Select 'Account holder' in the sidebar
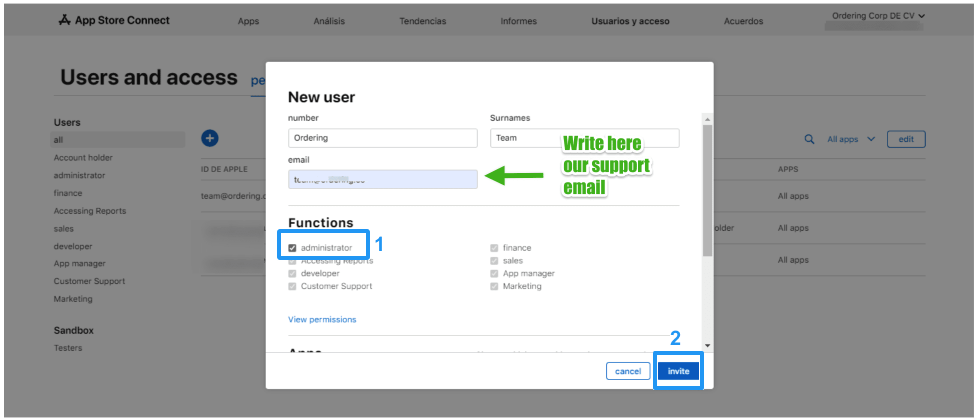 click(x=83, y=158)
